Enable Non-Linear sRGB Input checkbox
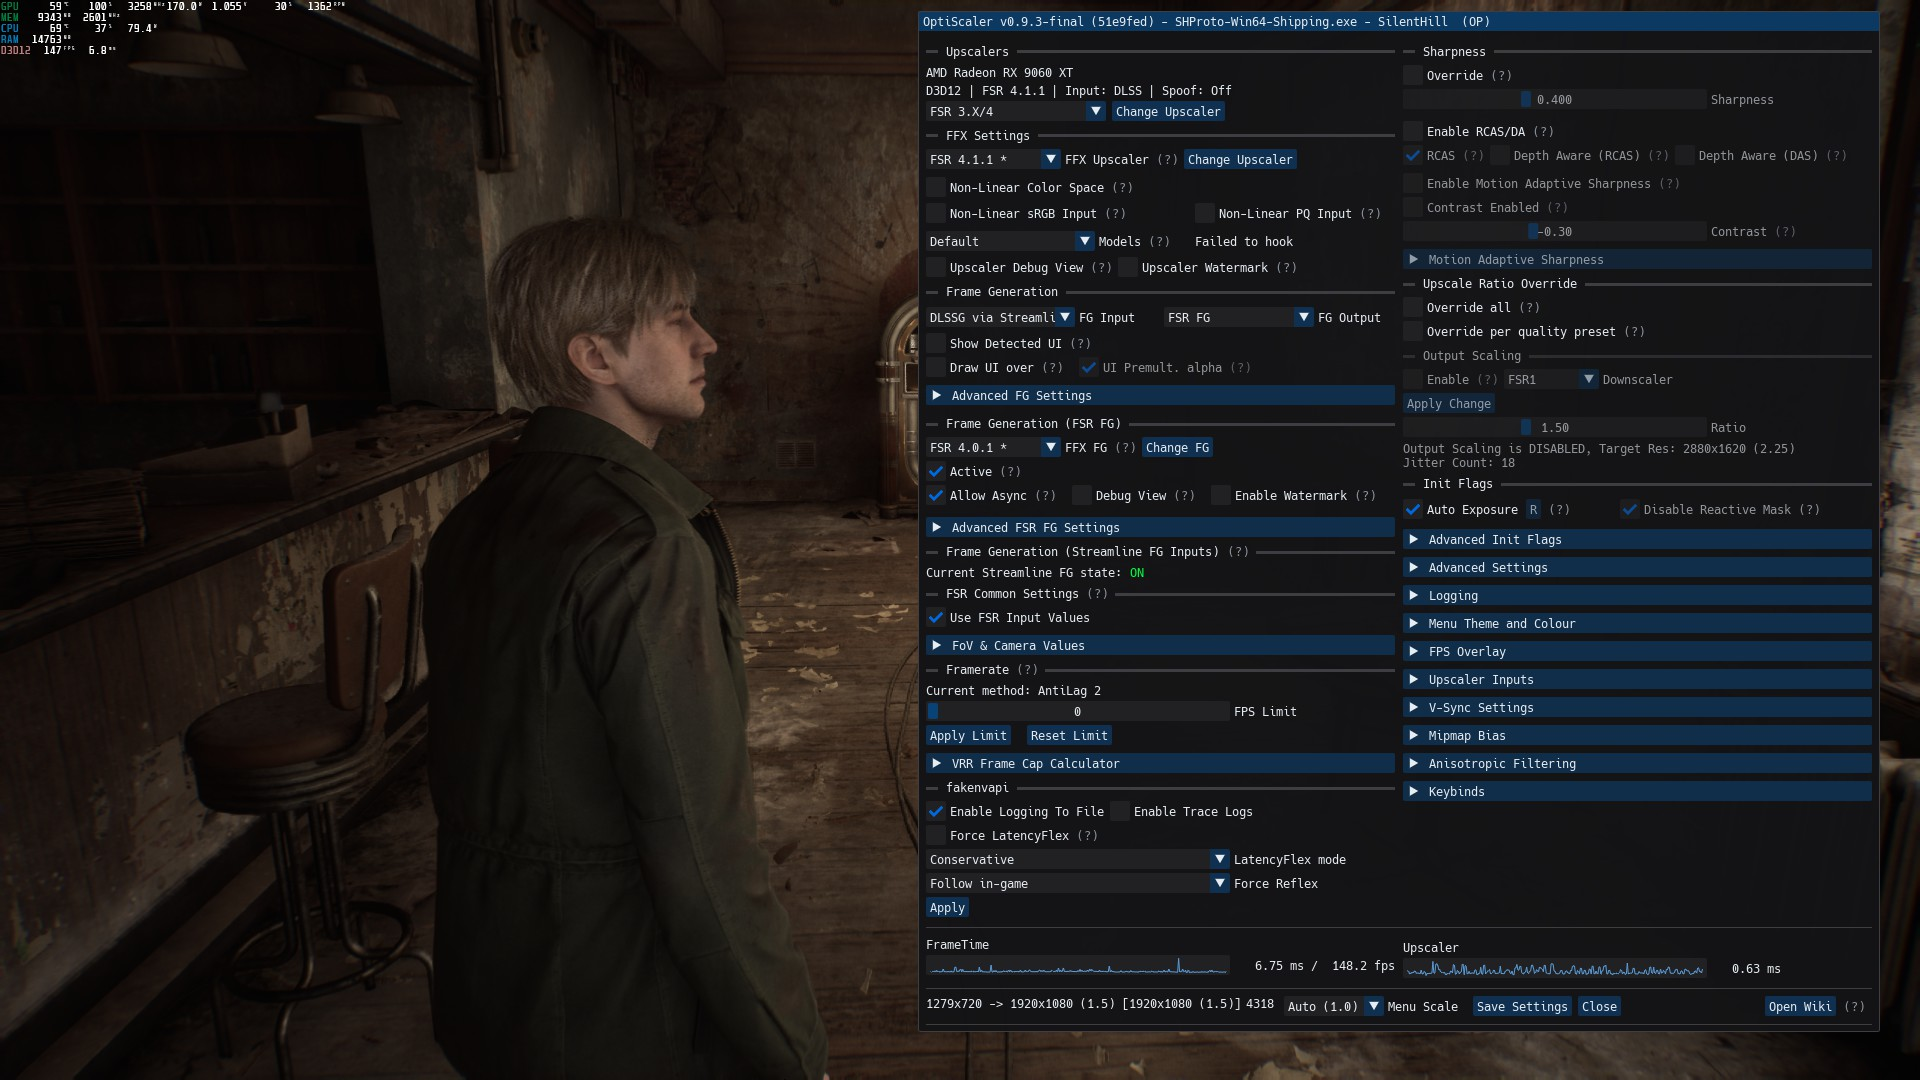1920x1080 pixels. (x=936, y=214)
